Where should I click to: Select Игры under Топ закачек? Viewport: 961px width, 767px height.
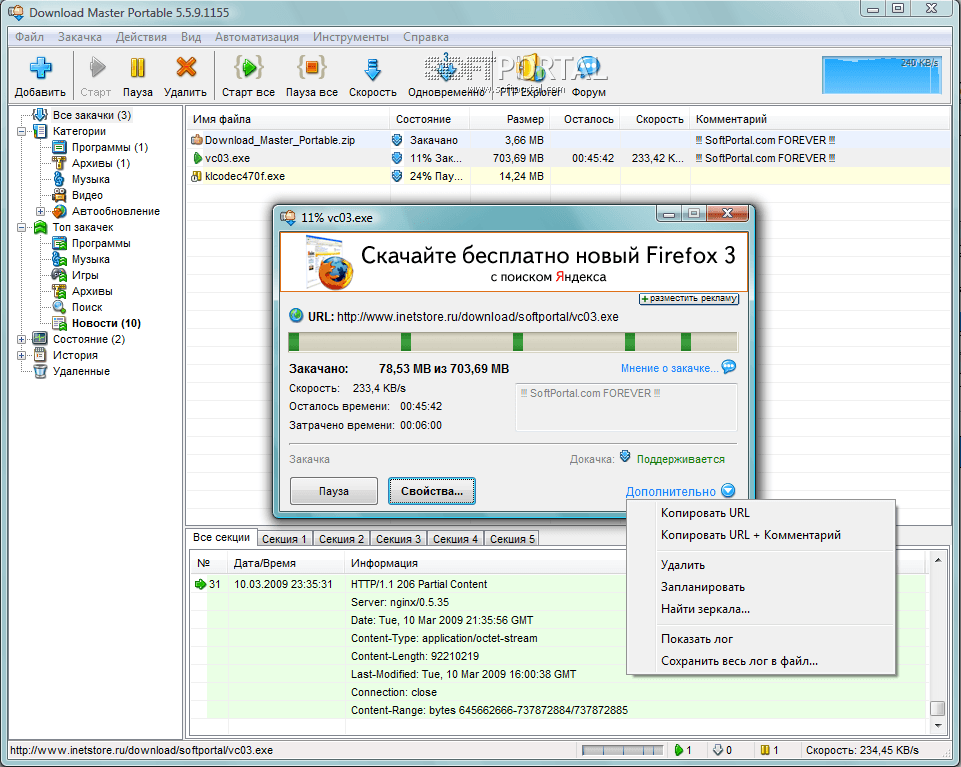point(85,275)
